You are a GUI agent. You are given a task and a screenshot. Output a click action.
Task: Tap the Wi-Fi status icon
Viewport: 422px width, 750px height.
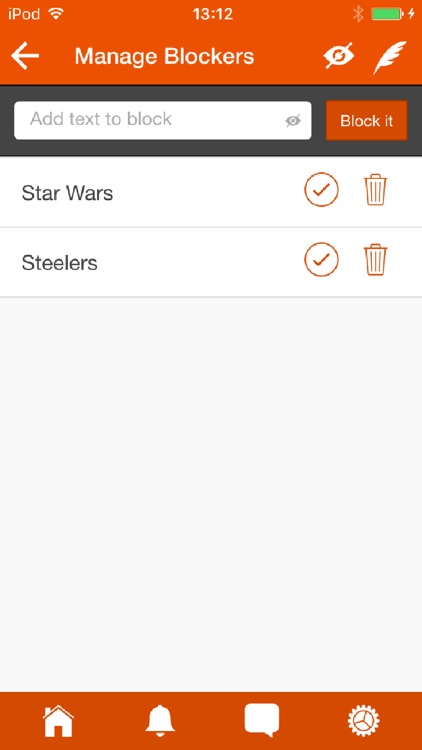tap(56, 13)
